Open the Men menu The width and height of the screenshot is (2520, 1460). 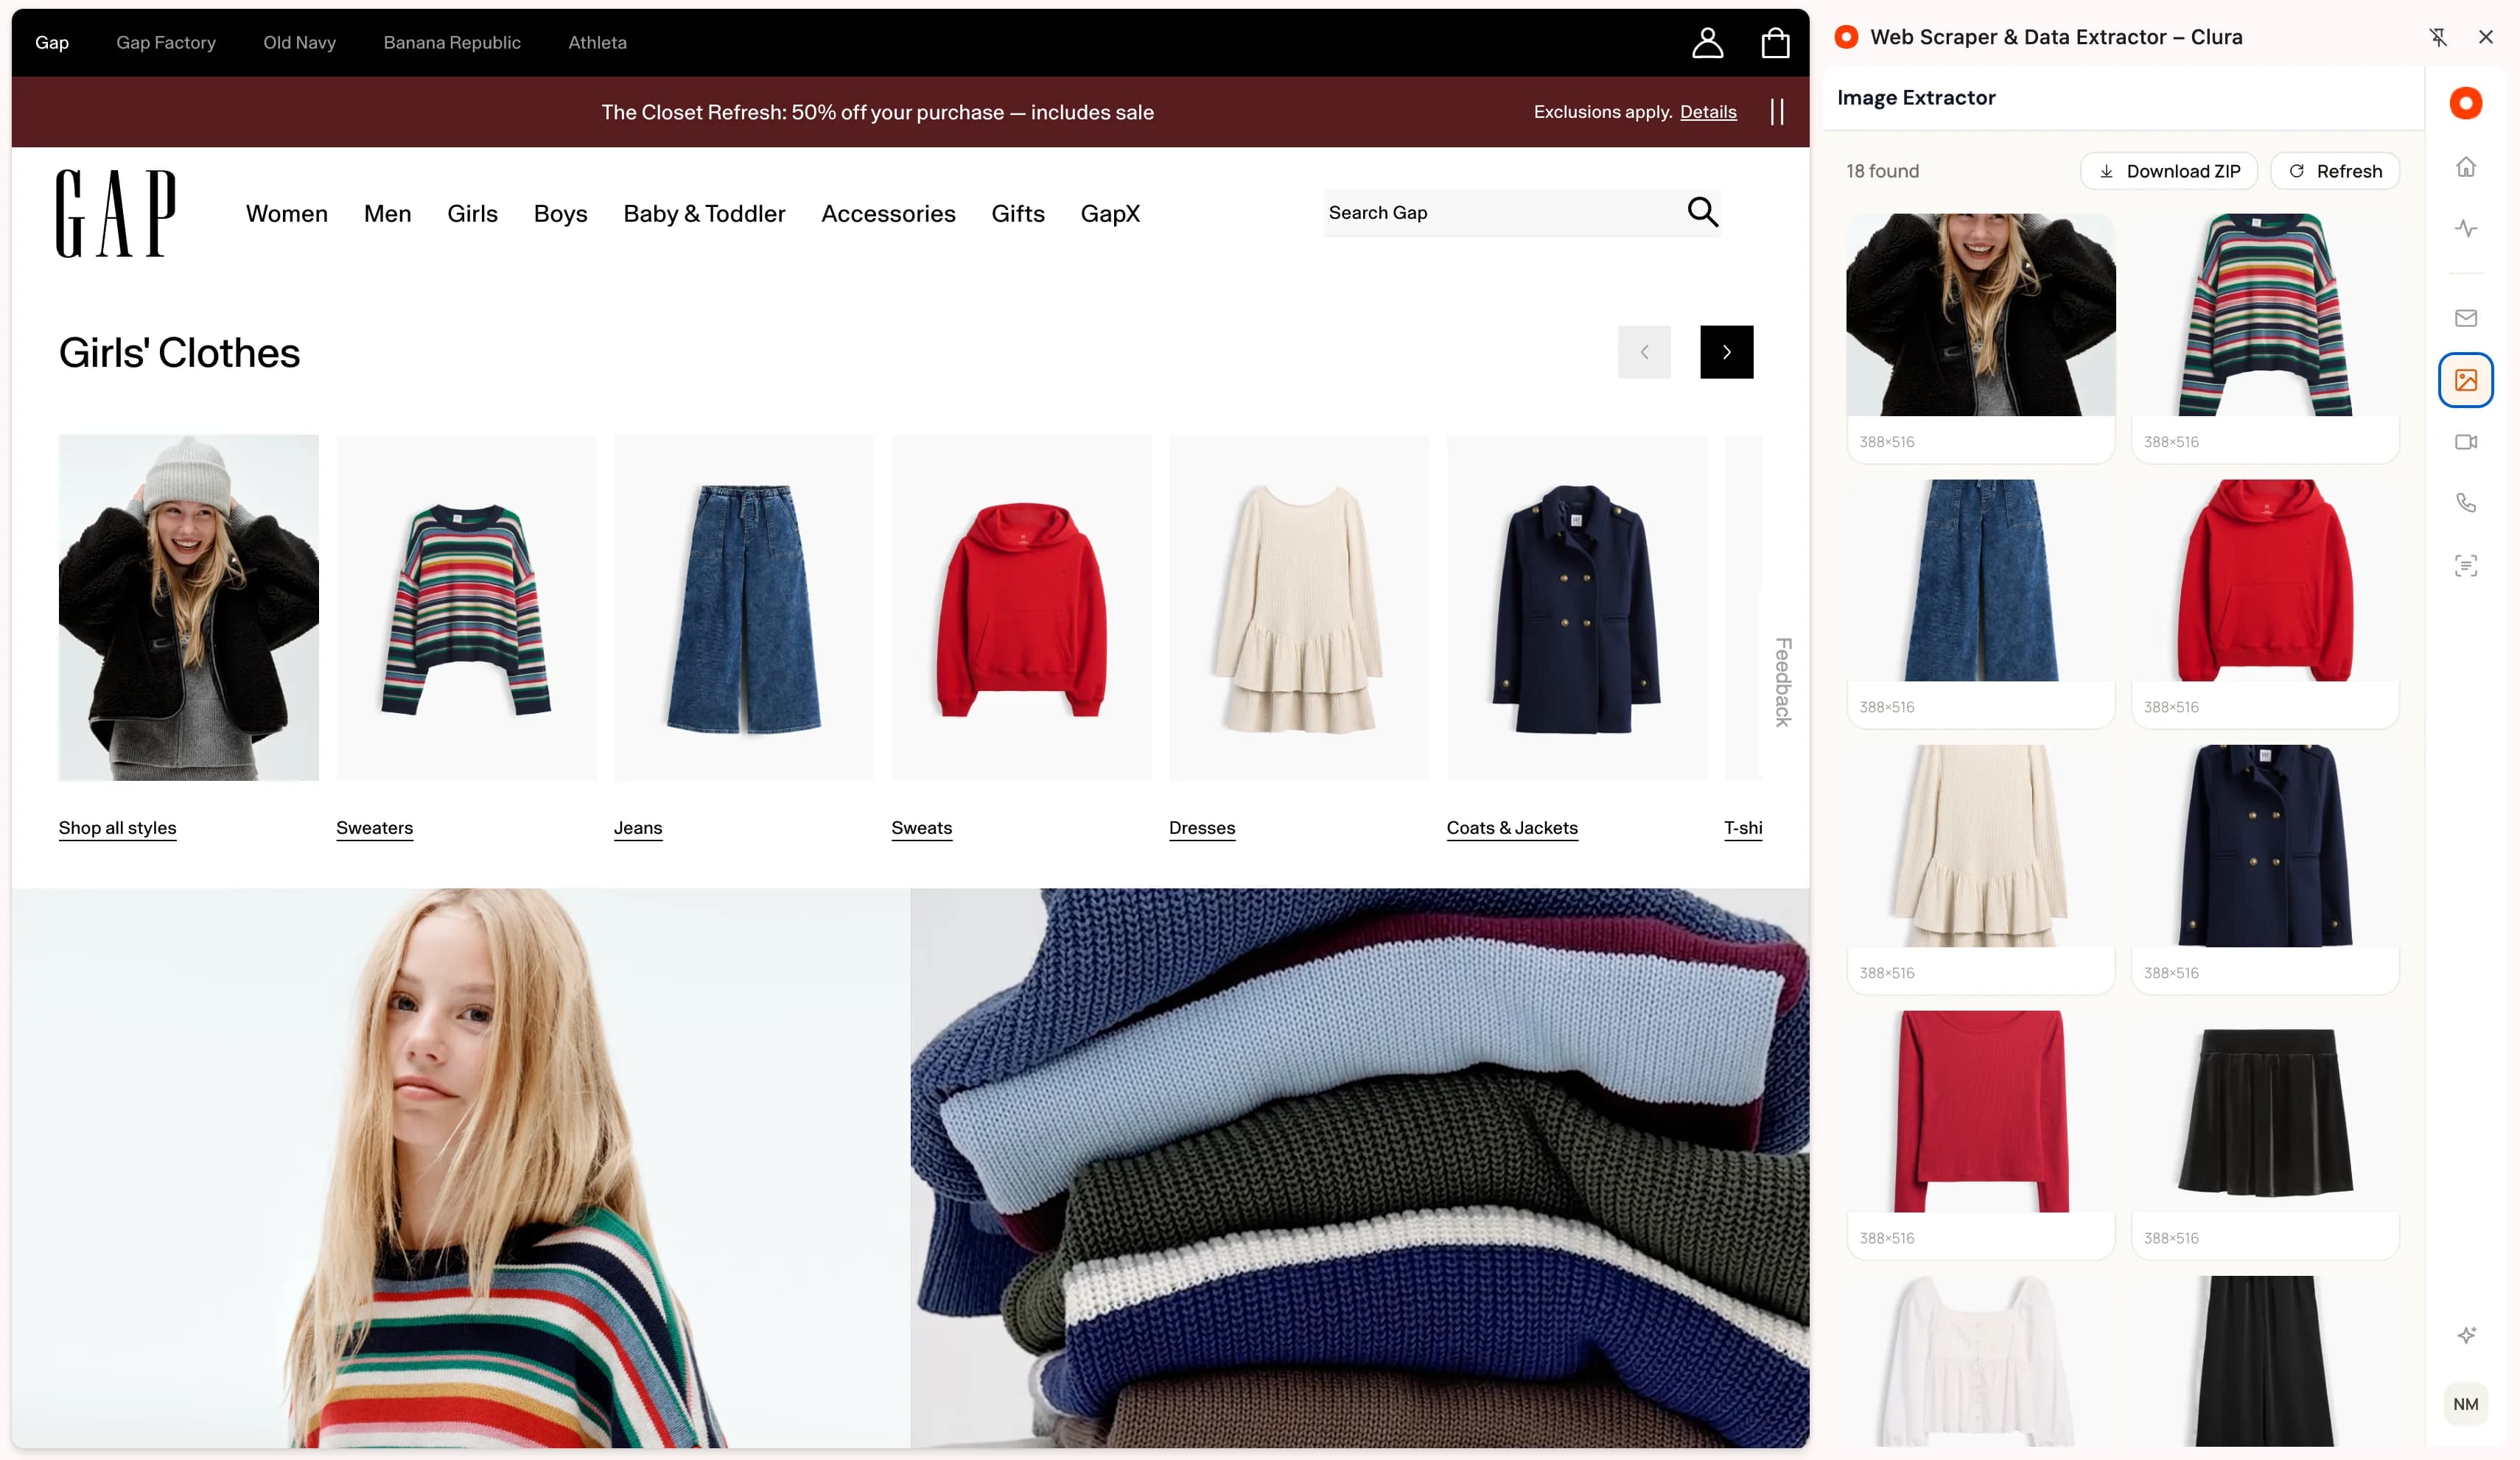coord(387,214)
